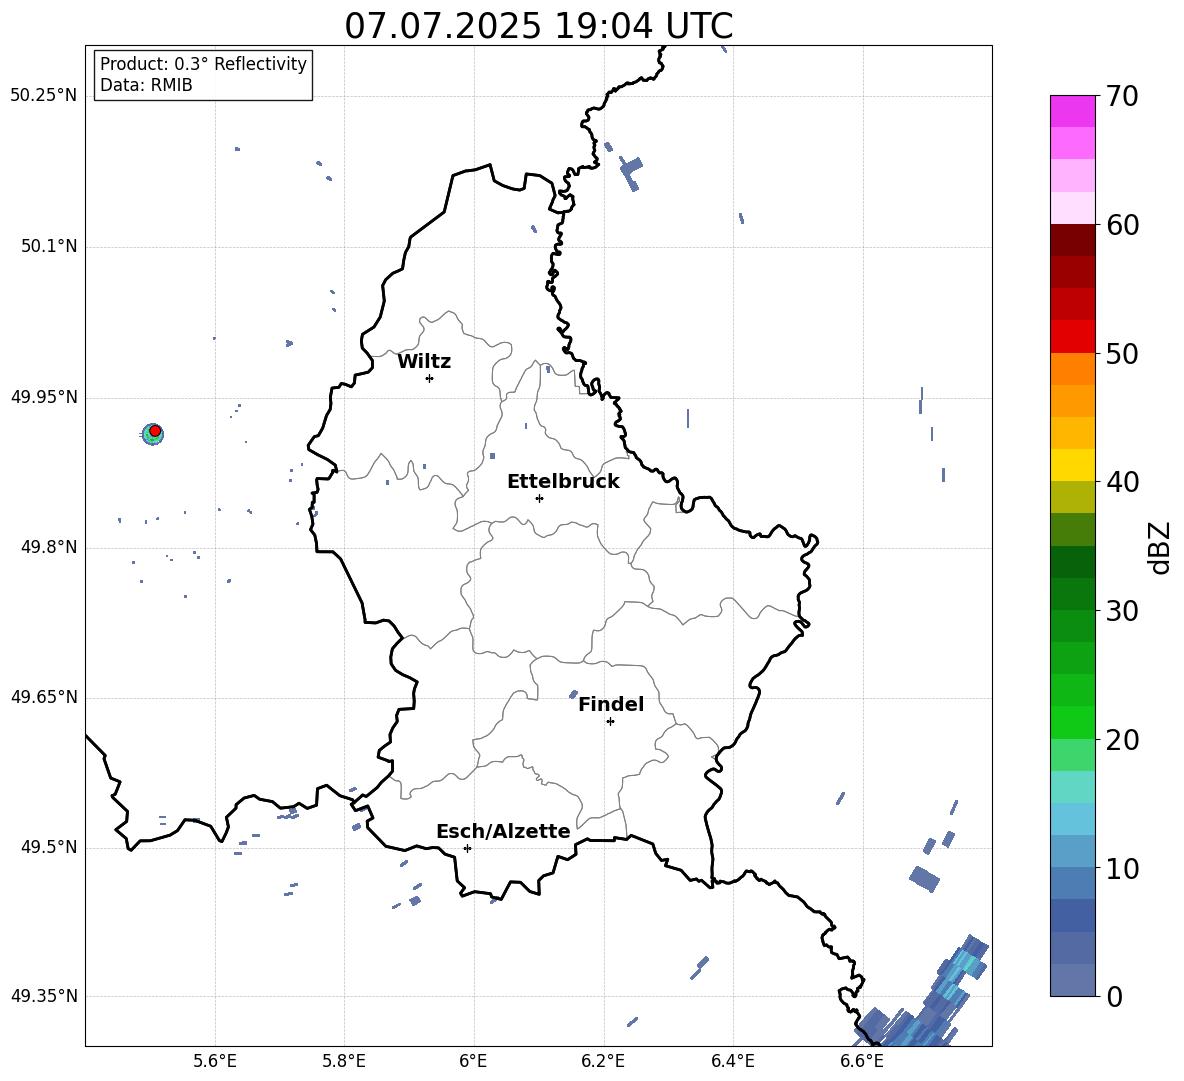Click the 40 tick on colorbar
Screen dimensions: 1184x1081
pos(1122,482)
